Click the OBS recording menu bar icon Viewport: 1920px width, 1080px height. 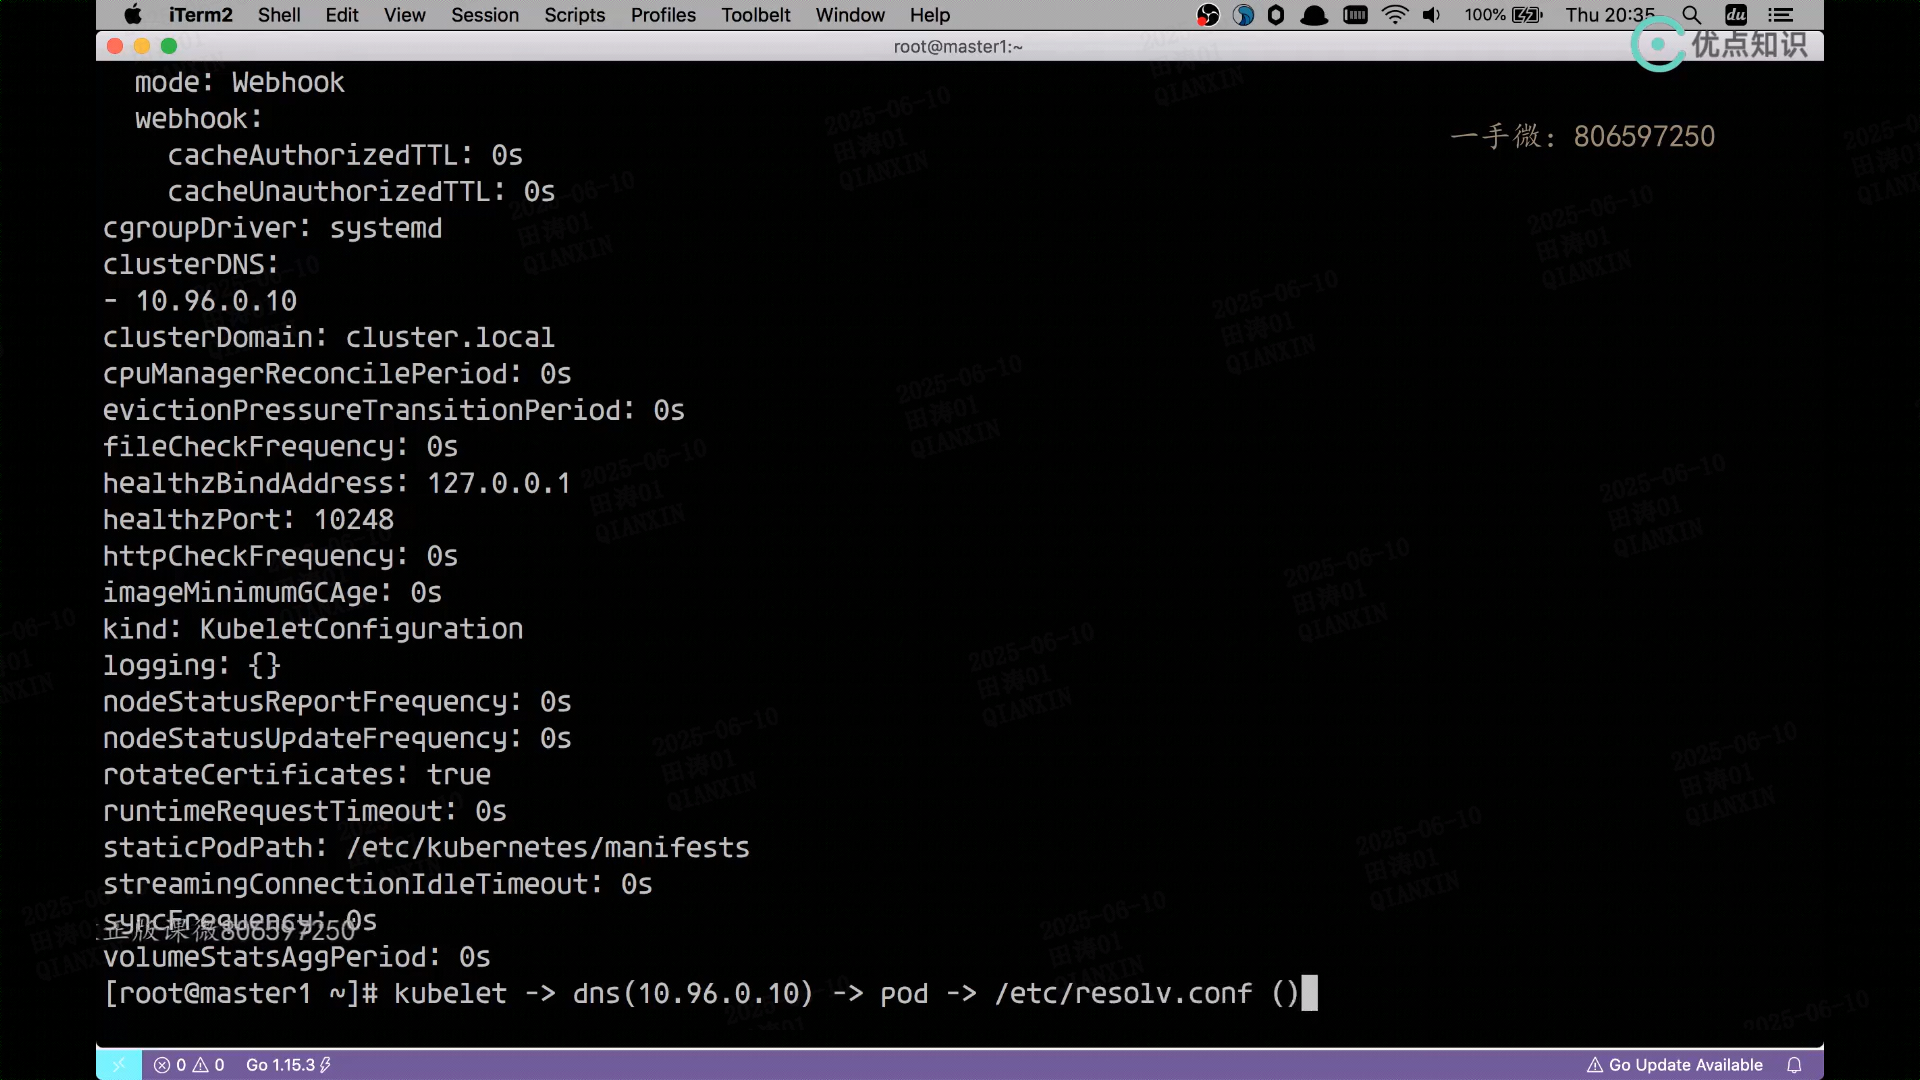[1208, 15]
